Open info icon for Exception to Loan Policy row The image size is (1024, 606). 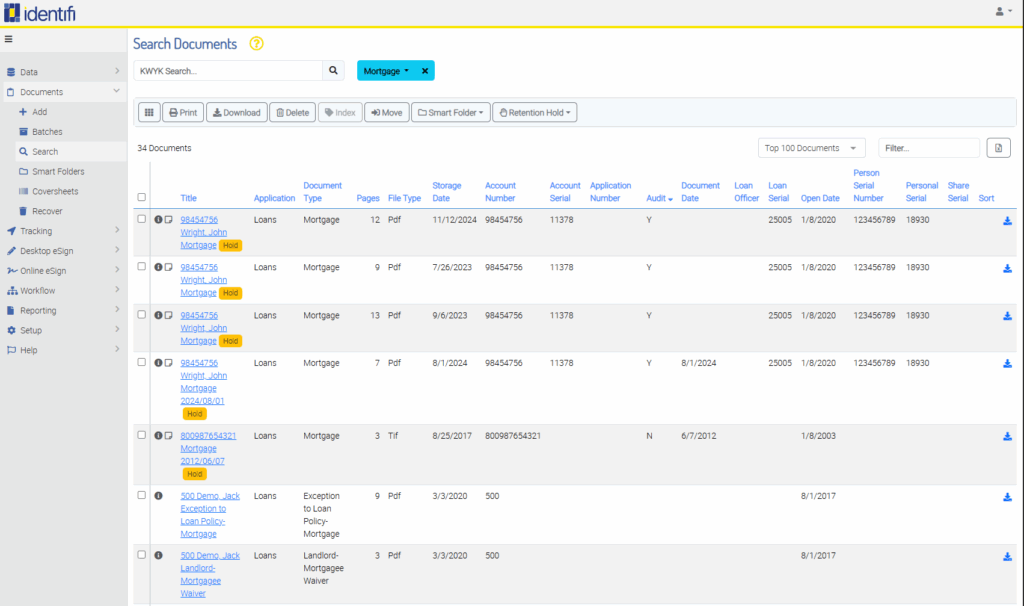coord(158,496)
